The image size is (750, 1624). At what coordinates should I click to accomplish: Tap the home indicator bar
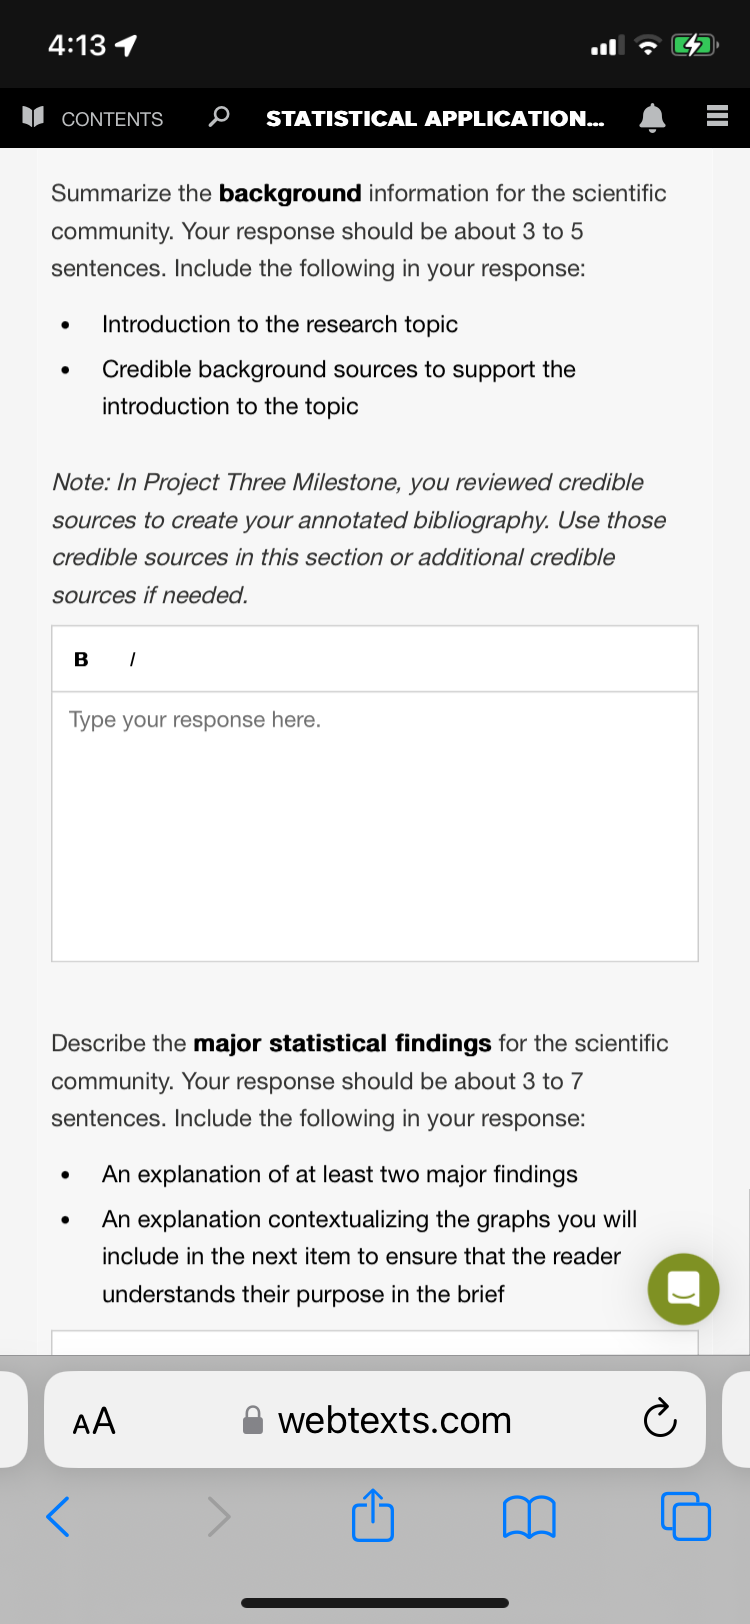click(x=375, y=1603)
